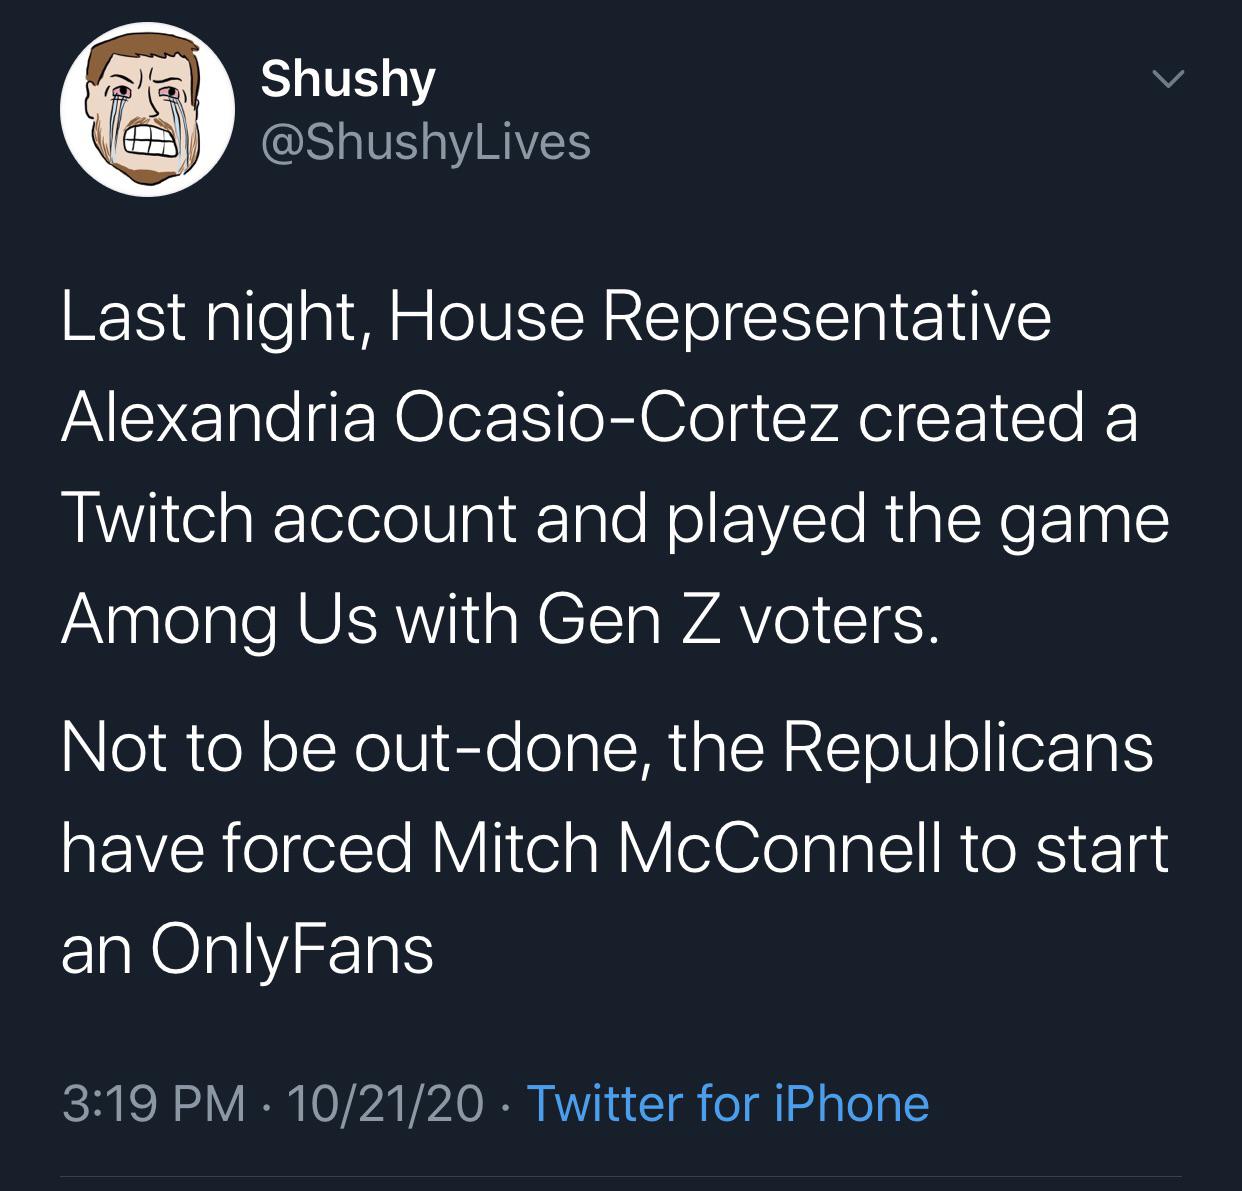Open the @ShushyLives handle
The height and width of the screenshot is (1191, 1242).
pyautogui.click(x=425, y=141)
